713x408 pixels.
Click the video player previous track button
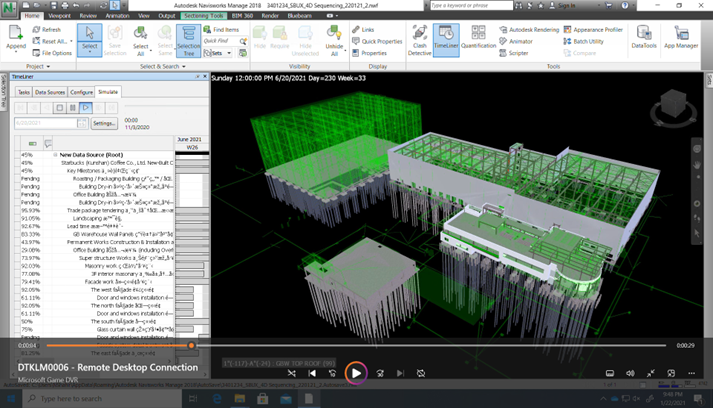click(312, 373)
